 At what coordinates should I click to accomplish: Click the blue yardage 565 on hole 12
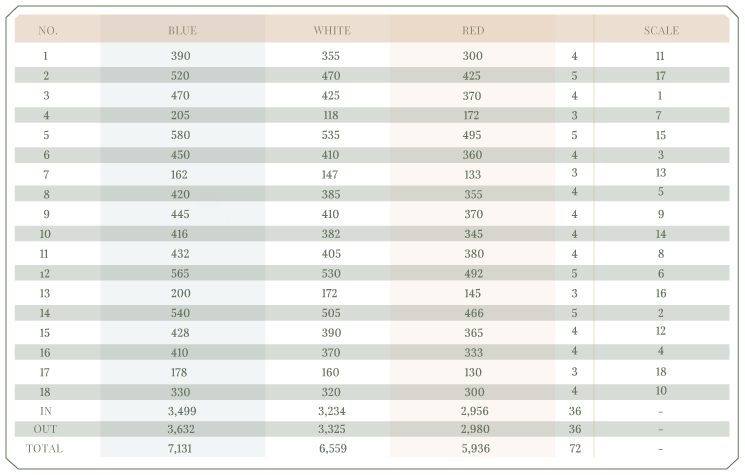point(180,273)
